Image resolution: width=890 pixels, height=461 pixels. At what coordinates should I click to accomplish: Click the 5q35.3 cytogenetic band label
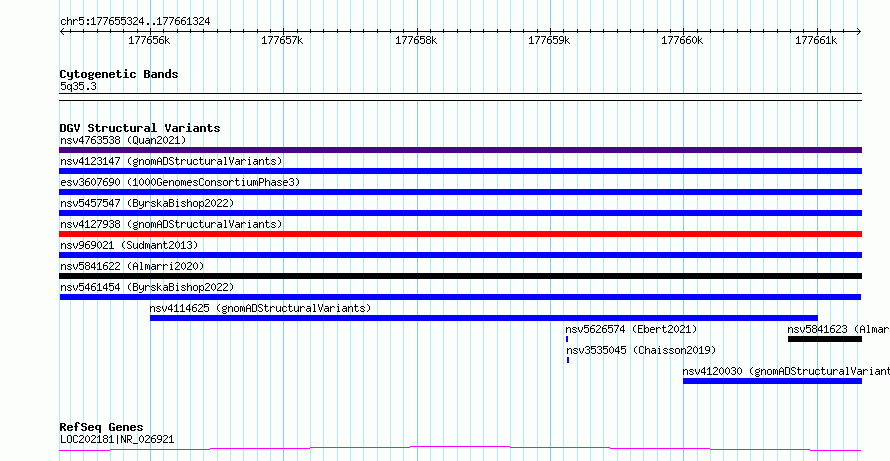78,86
